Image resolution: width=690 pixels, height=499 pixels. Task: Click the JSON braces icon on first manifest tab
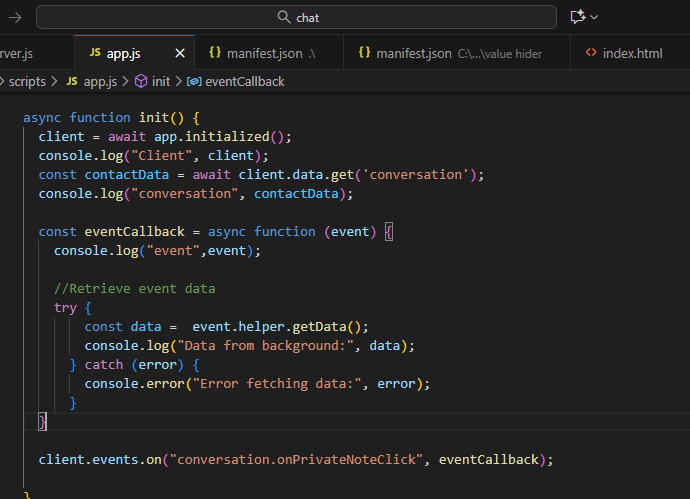click(x=215, y=53)
